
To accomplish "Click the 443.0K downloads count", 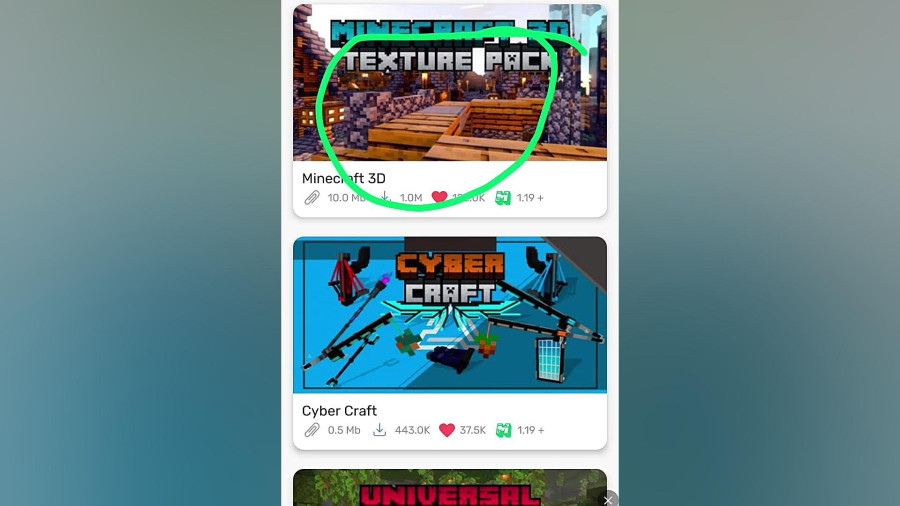I will coord(412,430).
